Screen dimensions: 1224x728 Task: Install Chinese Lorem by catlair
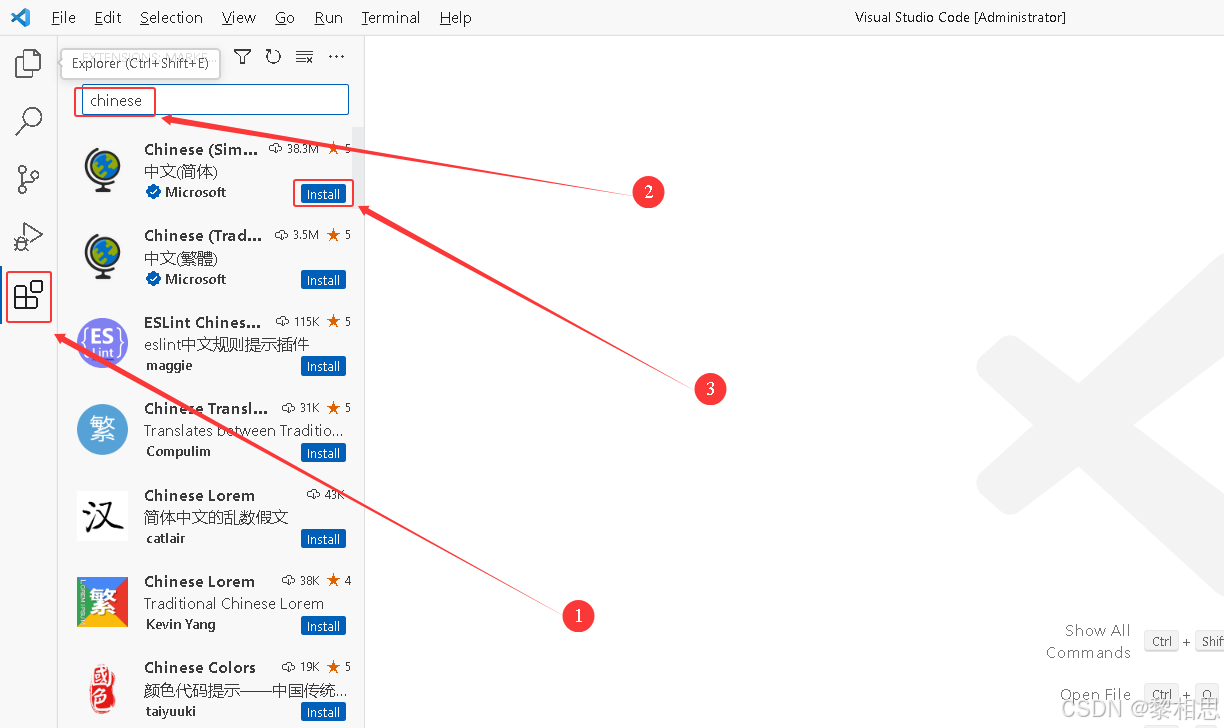(323, 539)
